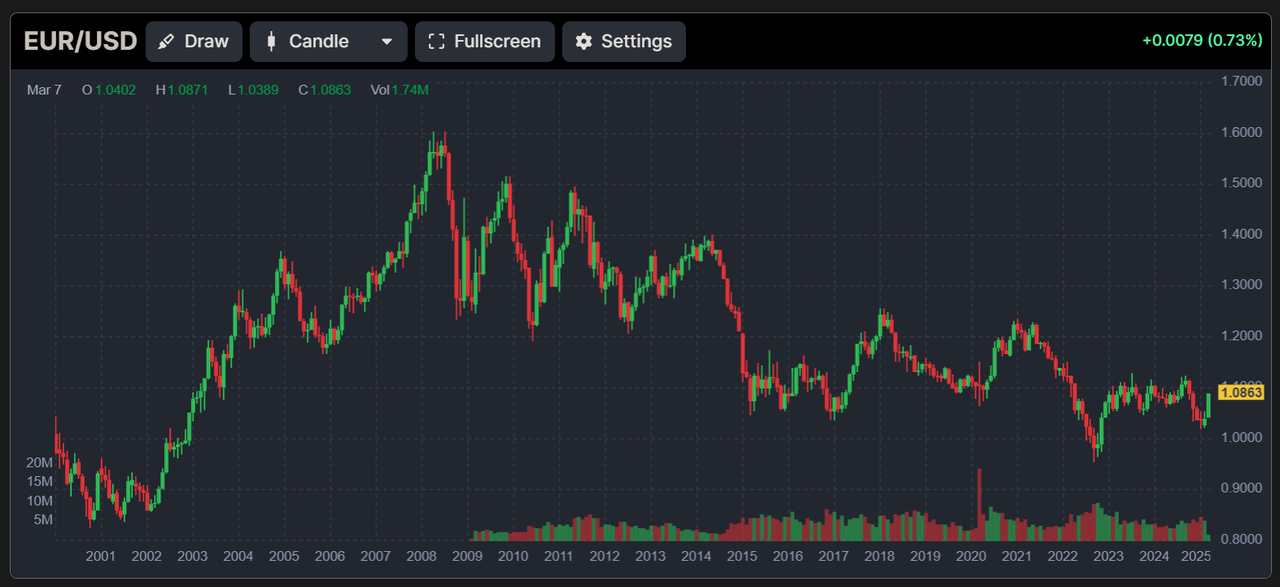This screenshot has height=587, width=1280.
Task: Click the candlestick icon beside Candle
Action: tap(270, 42)
